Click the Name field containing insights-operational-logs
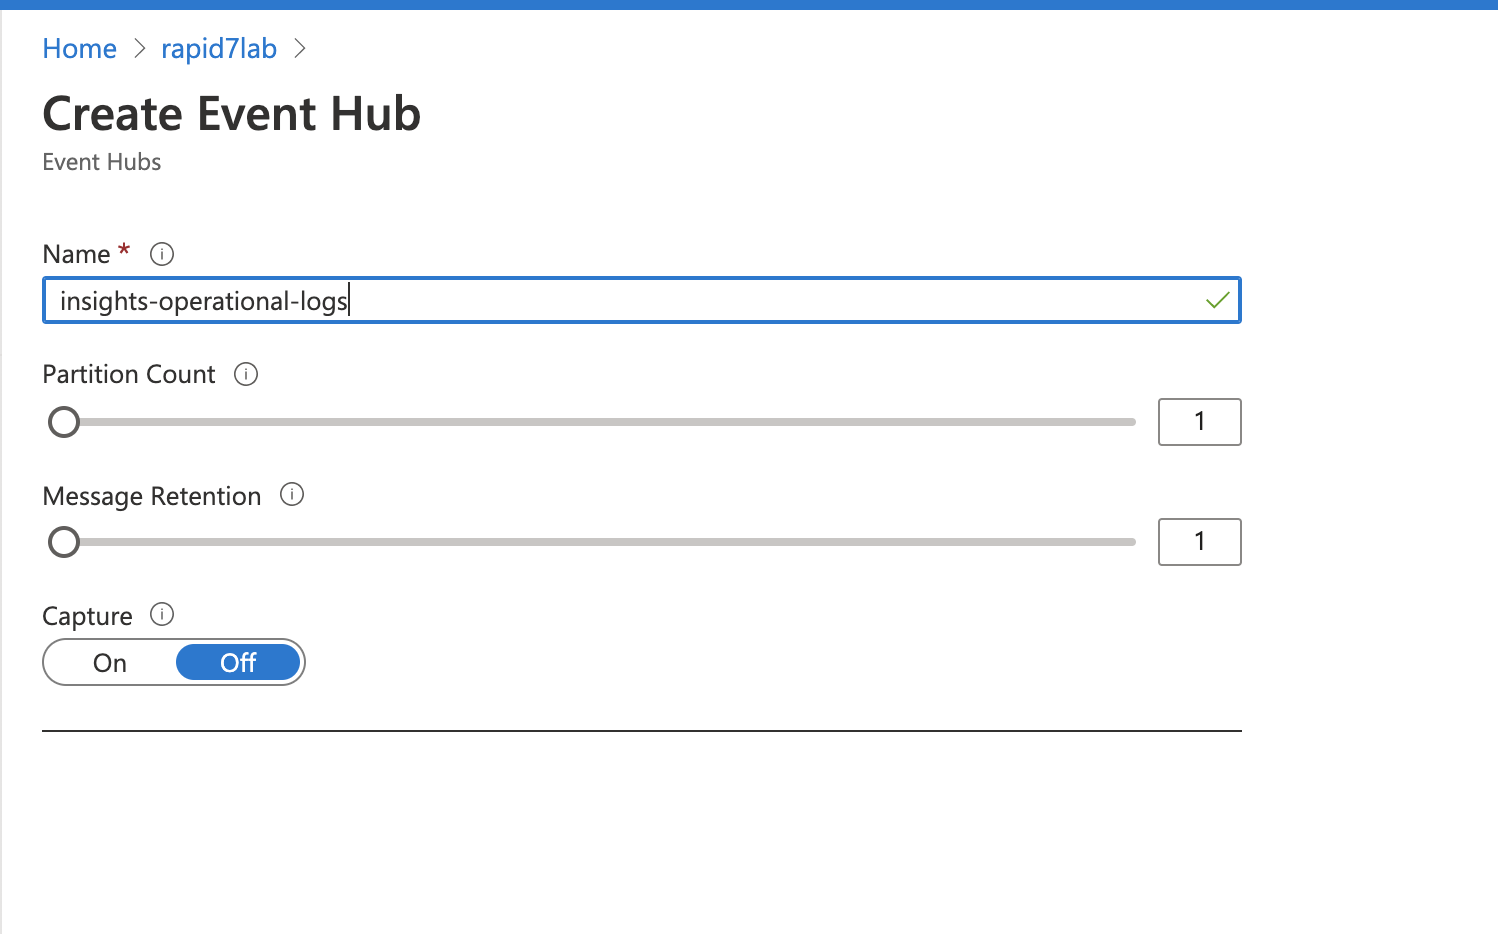 pyautogui.click(x=642, y=300)
